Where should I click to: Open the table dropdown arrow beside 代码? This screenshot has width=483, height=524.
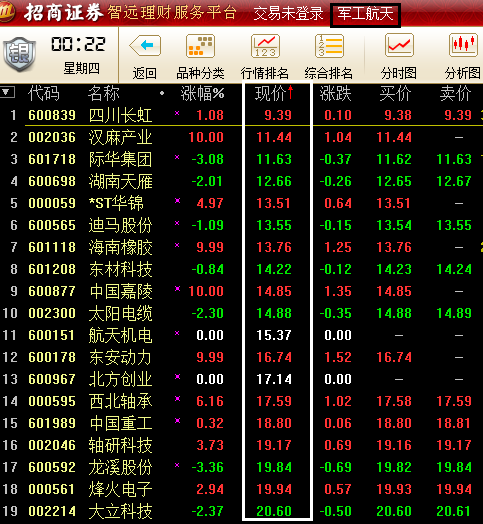(x=7, y=92)
